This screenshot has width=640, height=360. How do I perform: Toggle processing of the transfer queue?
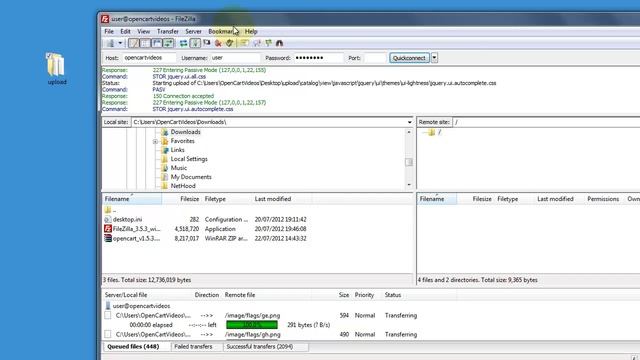pos(195,43)
